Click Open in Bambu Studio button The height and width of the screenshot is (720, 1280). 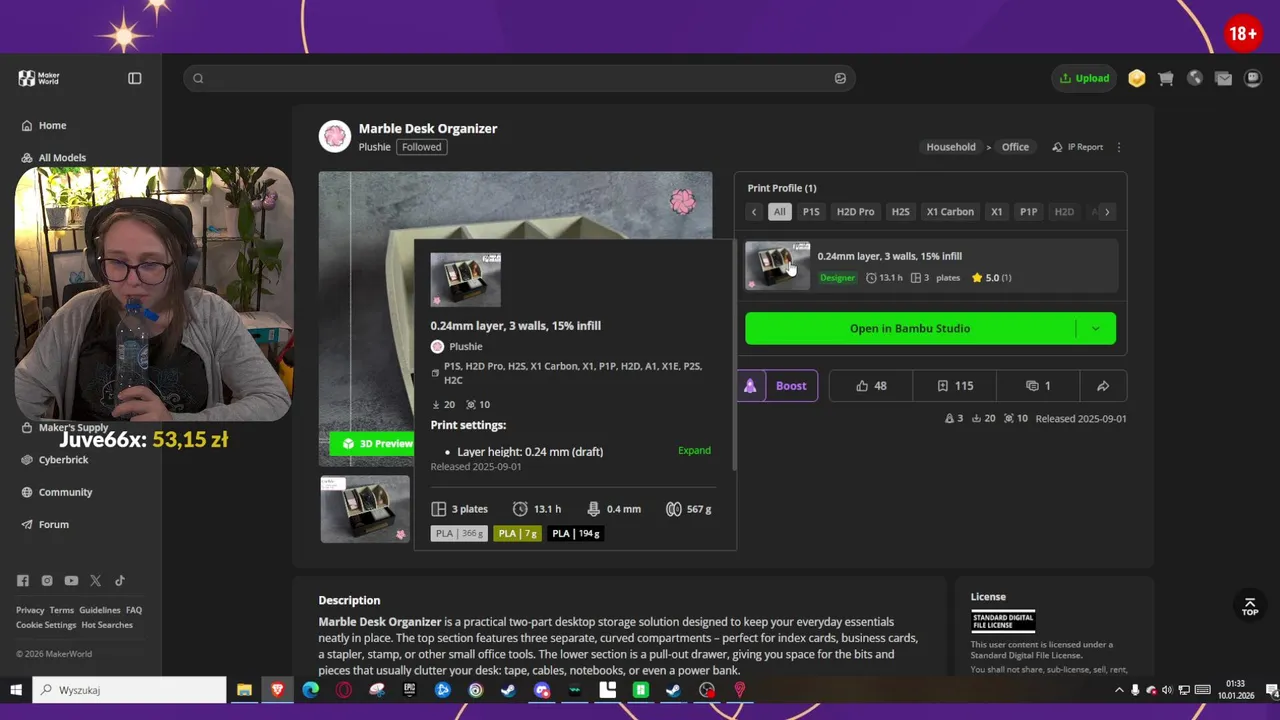click(x=910, y=328)
